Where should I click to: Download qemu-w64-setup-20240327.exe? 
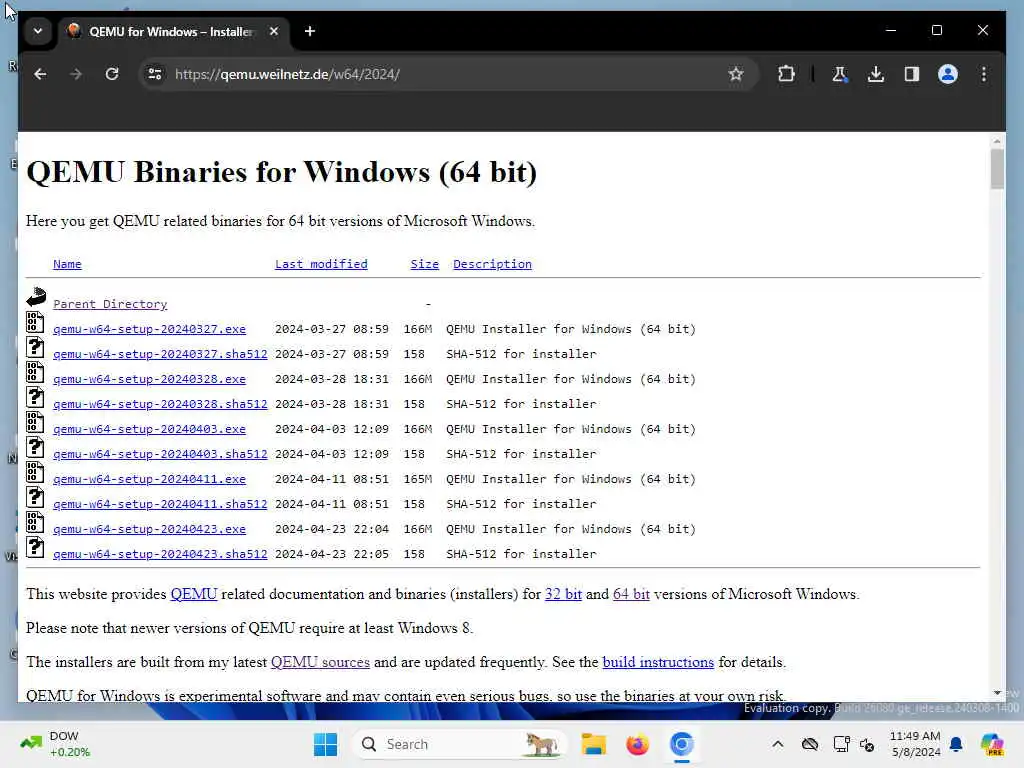click(x=150, y=329)
